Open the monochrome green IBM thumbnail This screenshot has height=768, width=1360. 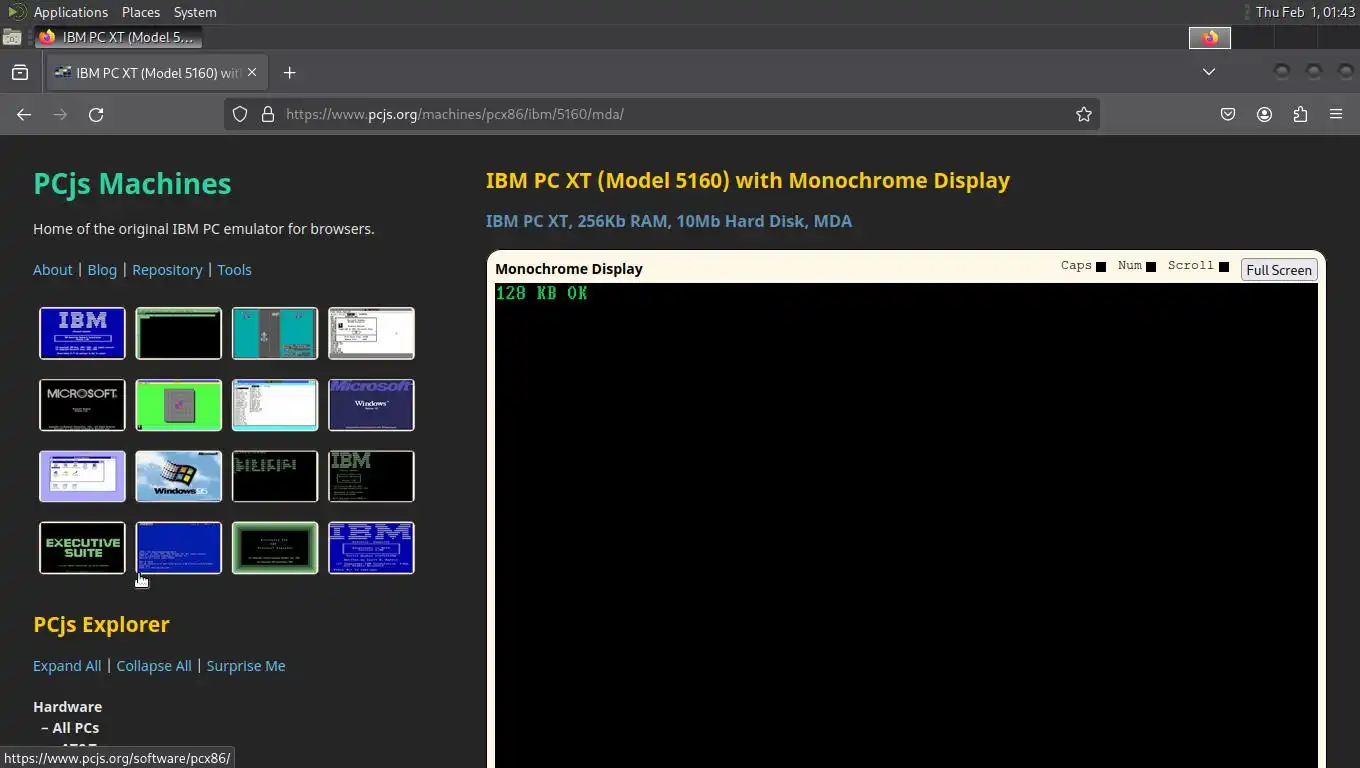click(371, 476)
